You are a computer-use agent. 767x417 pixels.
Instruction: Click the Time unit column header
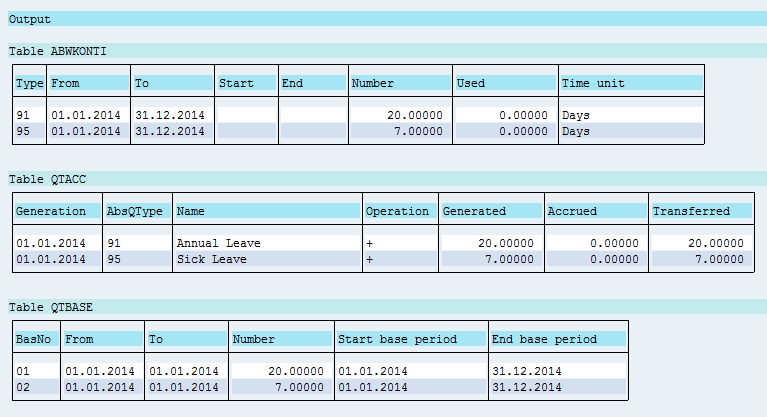point(630,83)
